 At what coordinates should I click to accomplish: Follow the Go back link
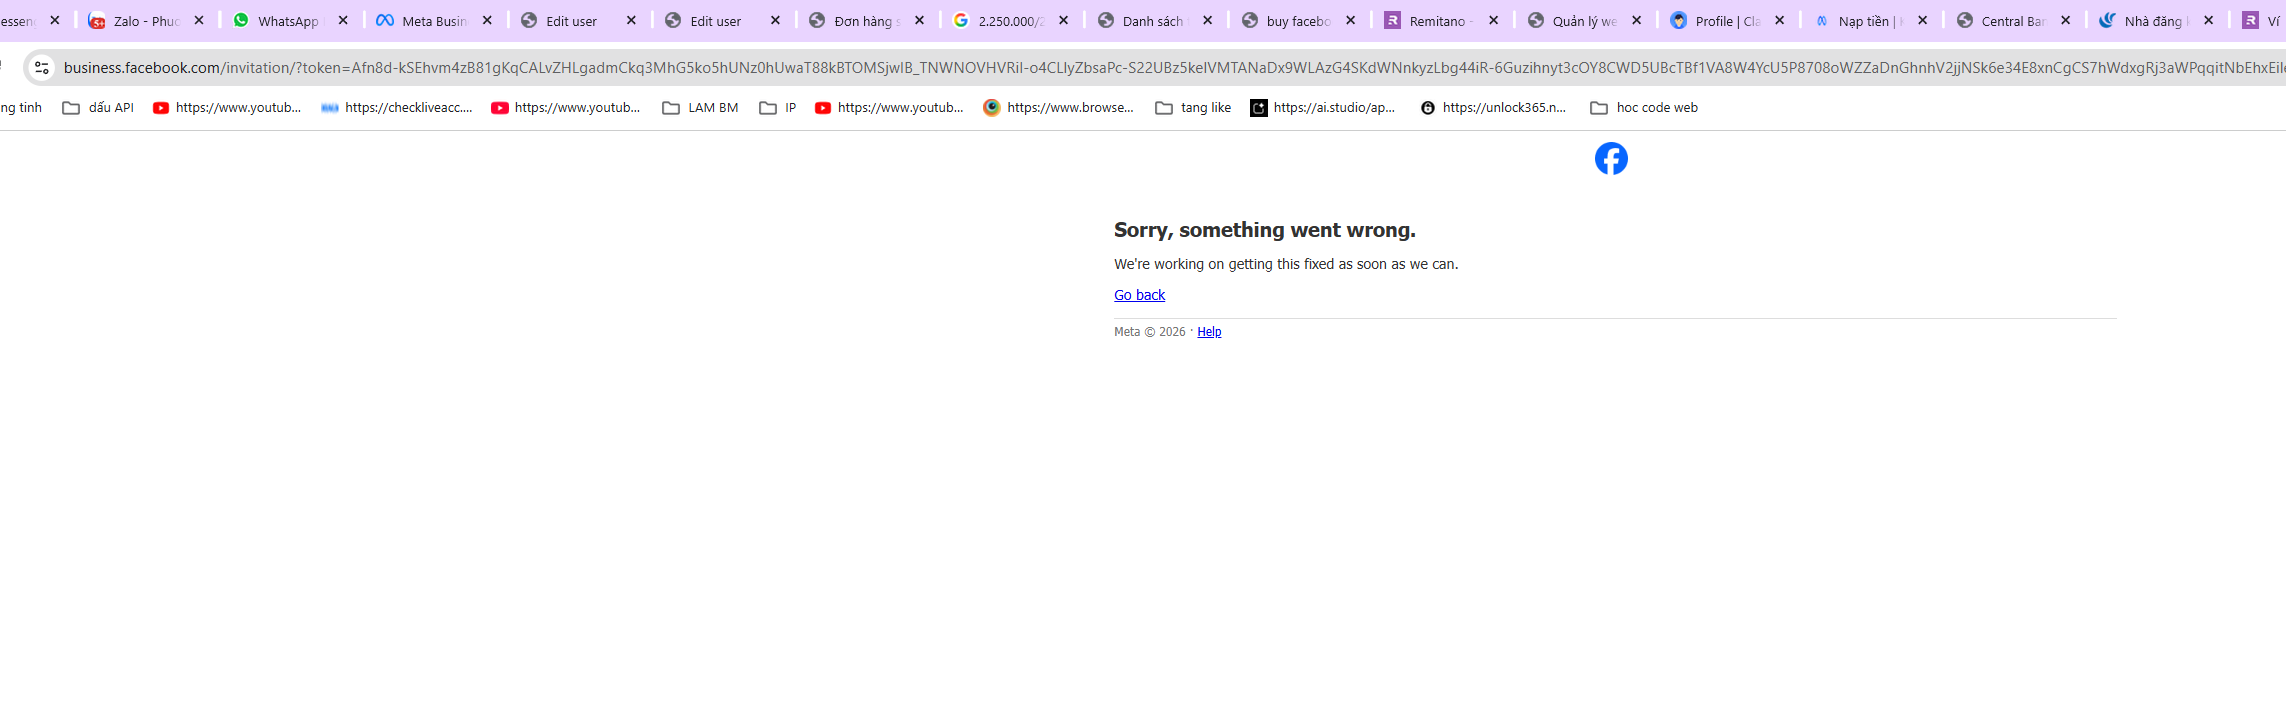1139,295
